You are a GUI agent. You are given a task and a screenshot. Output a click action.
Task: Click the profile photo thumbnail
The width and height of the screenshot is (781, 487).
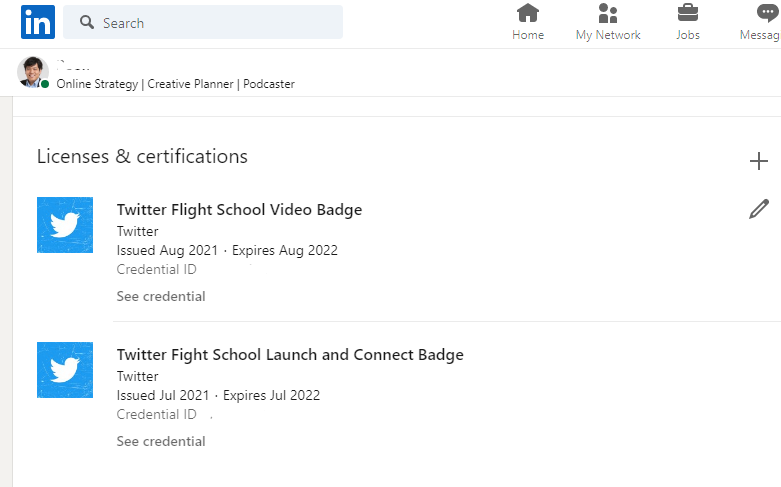33,72
